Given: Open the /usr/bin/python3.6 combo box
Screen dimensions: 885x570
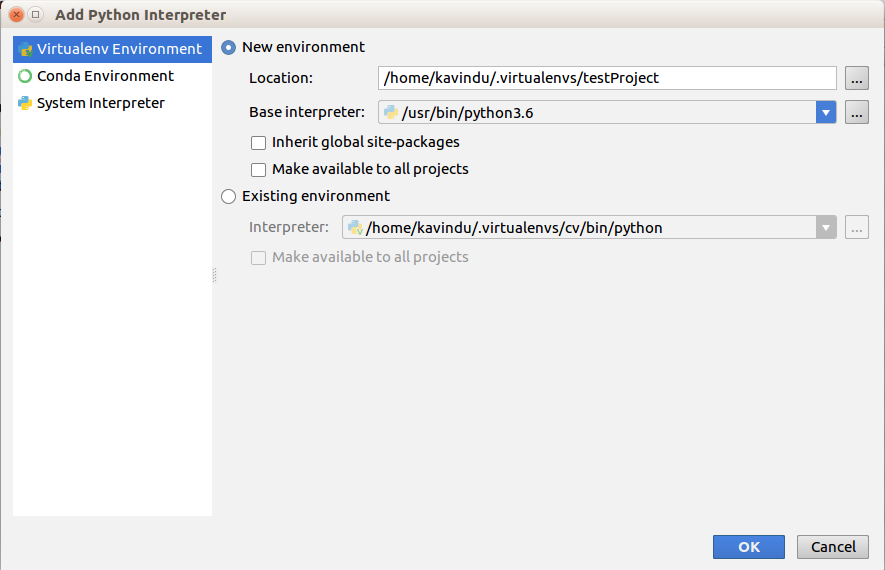Looking at the screenshot, I should 600,113.
